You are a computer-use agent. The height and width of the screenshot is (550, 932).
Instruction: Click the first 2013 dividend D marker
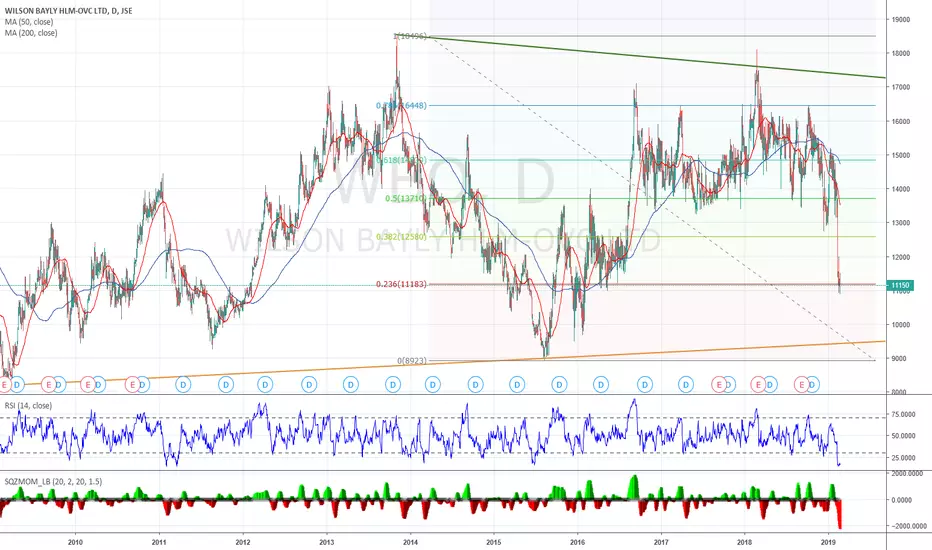point(351,385)
